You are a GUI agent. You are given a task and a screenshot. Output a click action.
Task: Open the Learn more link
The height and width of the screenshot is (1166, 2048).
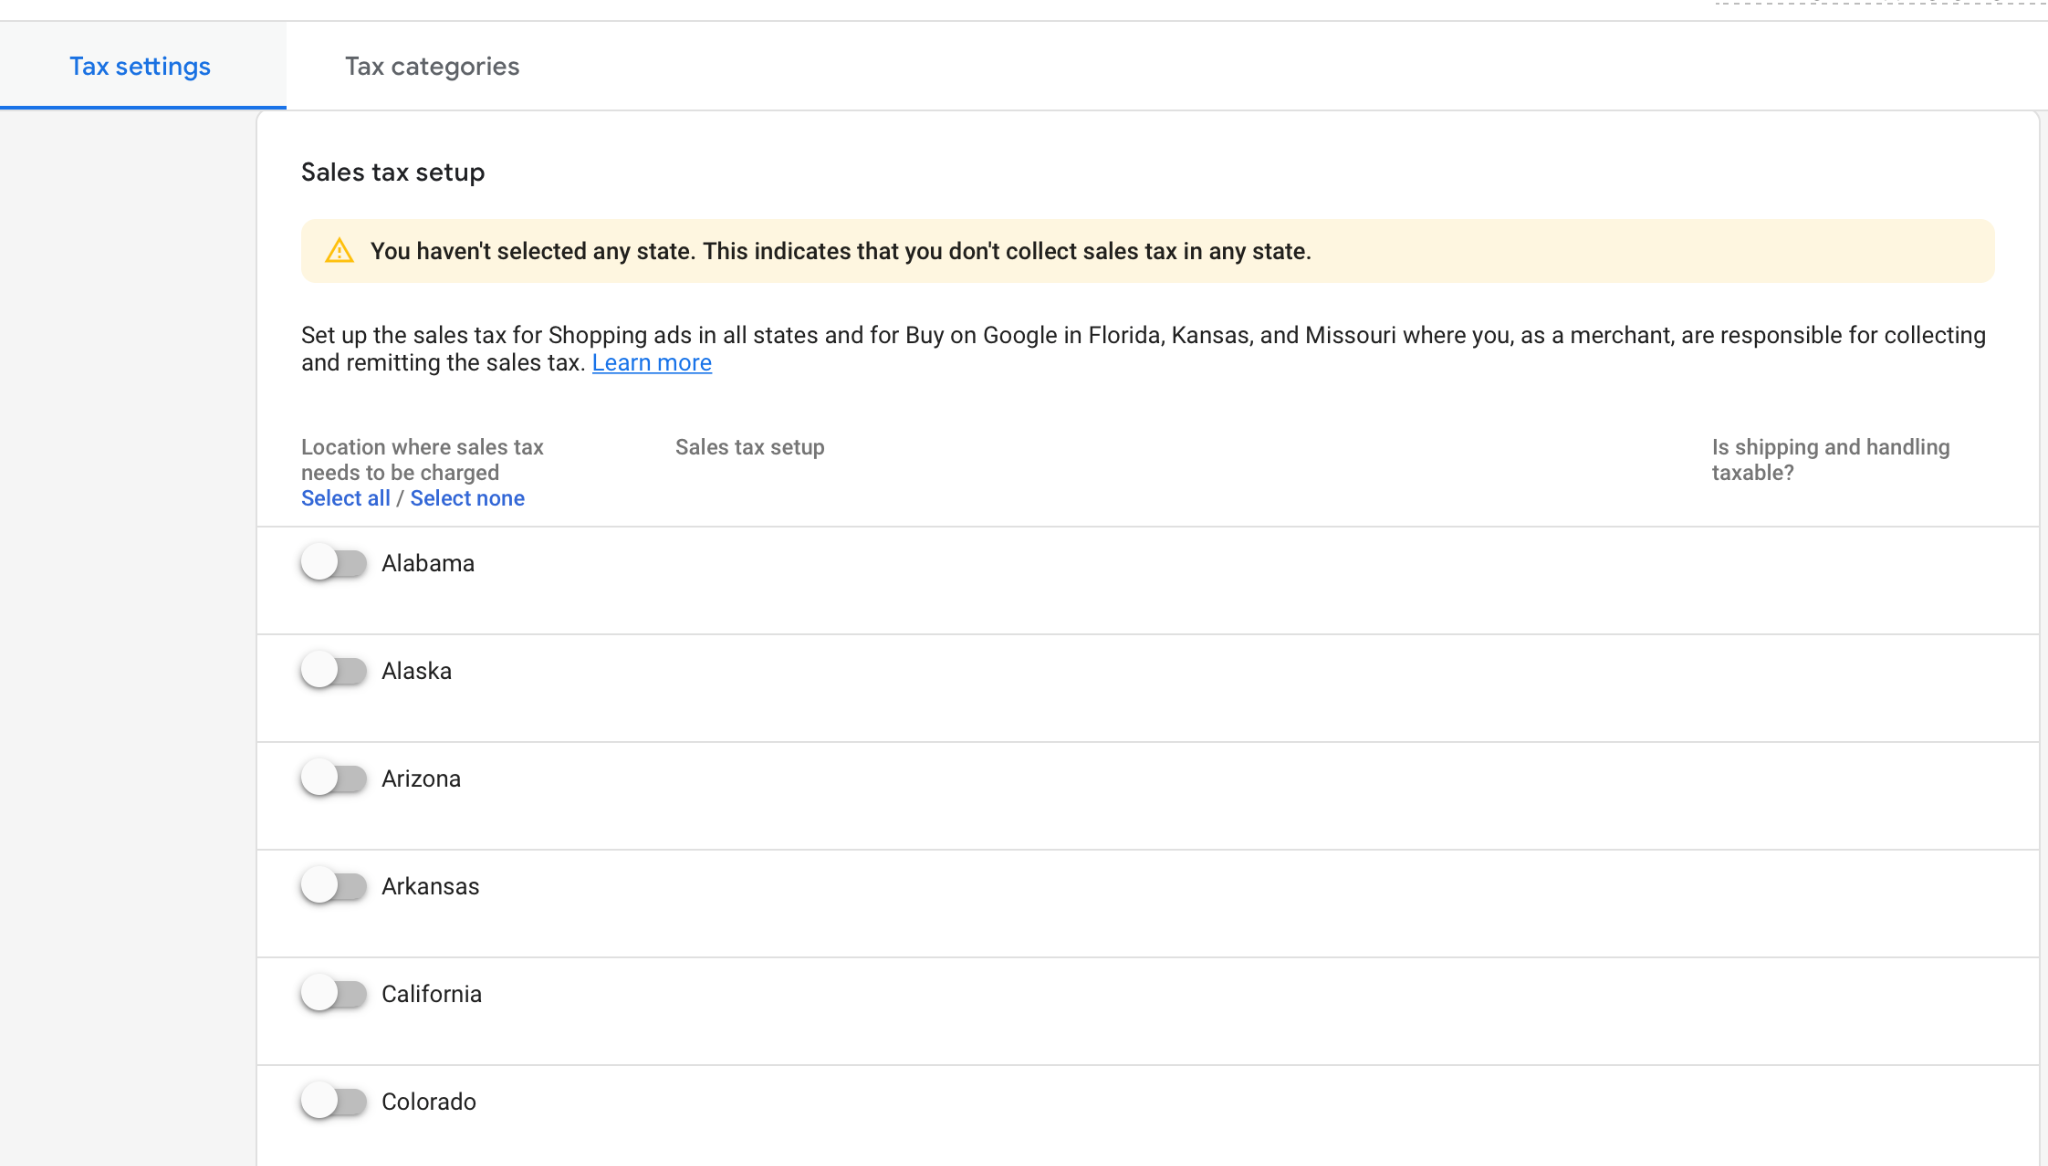[651, 363]
